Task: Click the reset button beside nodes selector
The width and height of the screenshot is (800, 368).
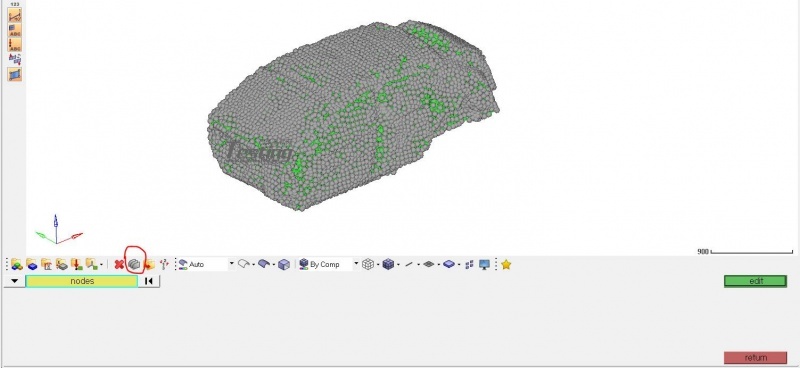Action: click(149, 281)
